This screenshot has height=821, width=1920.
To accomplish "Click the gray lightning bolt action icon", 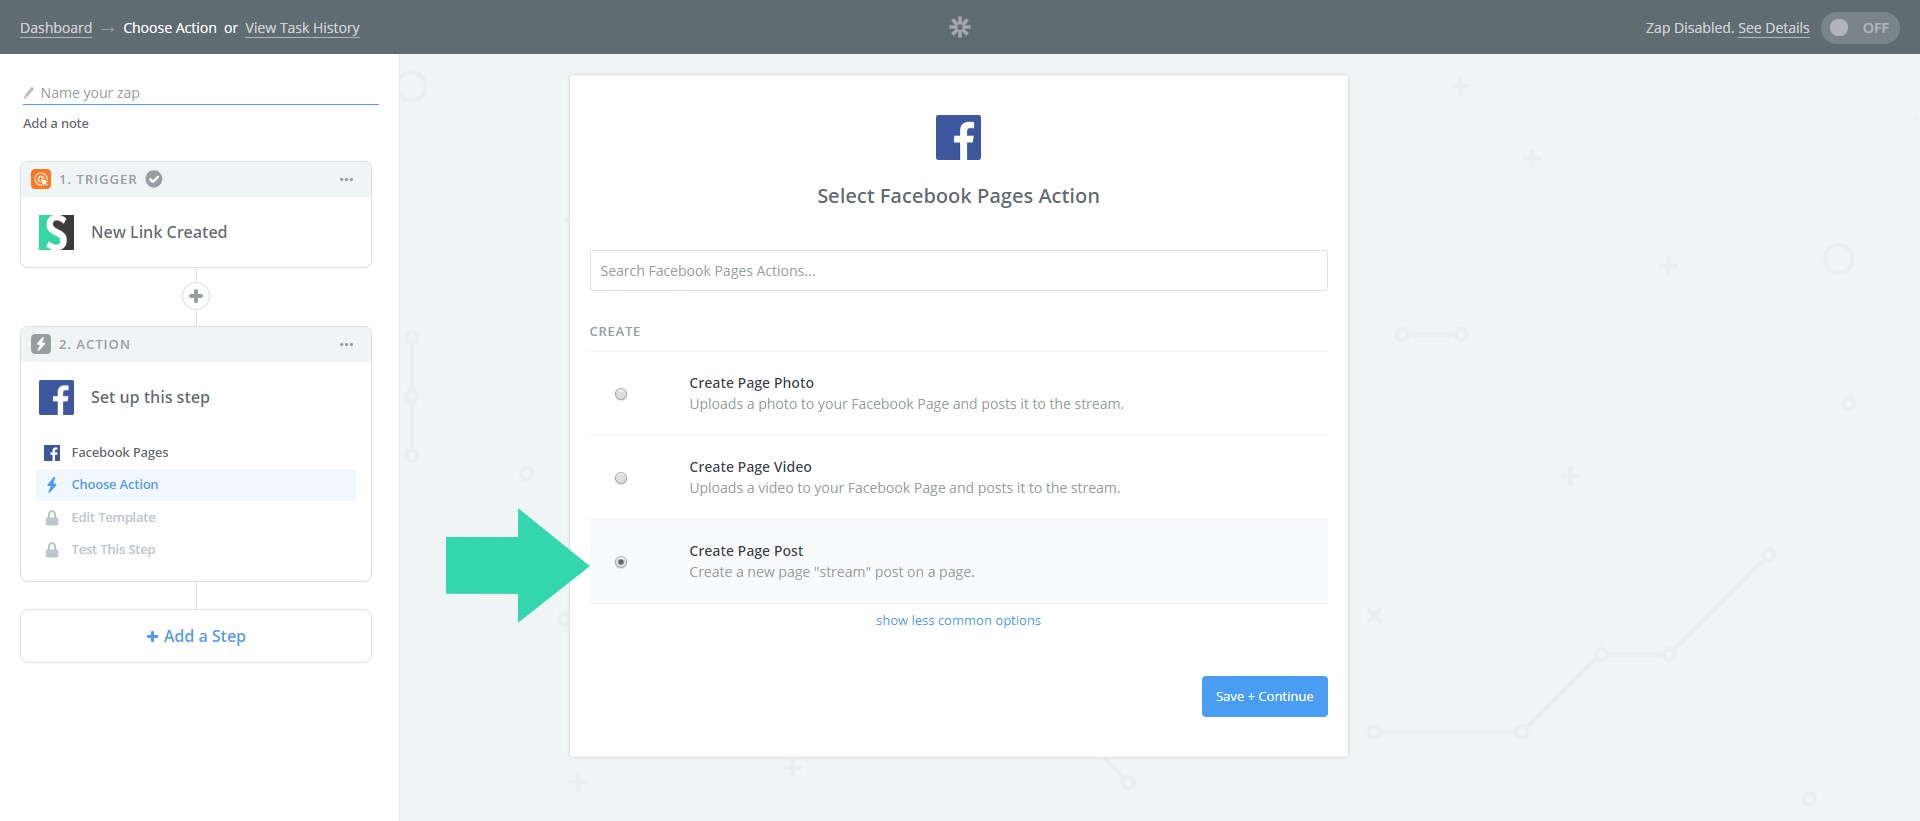I will pyautogui.click(x=41, y=344).
